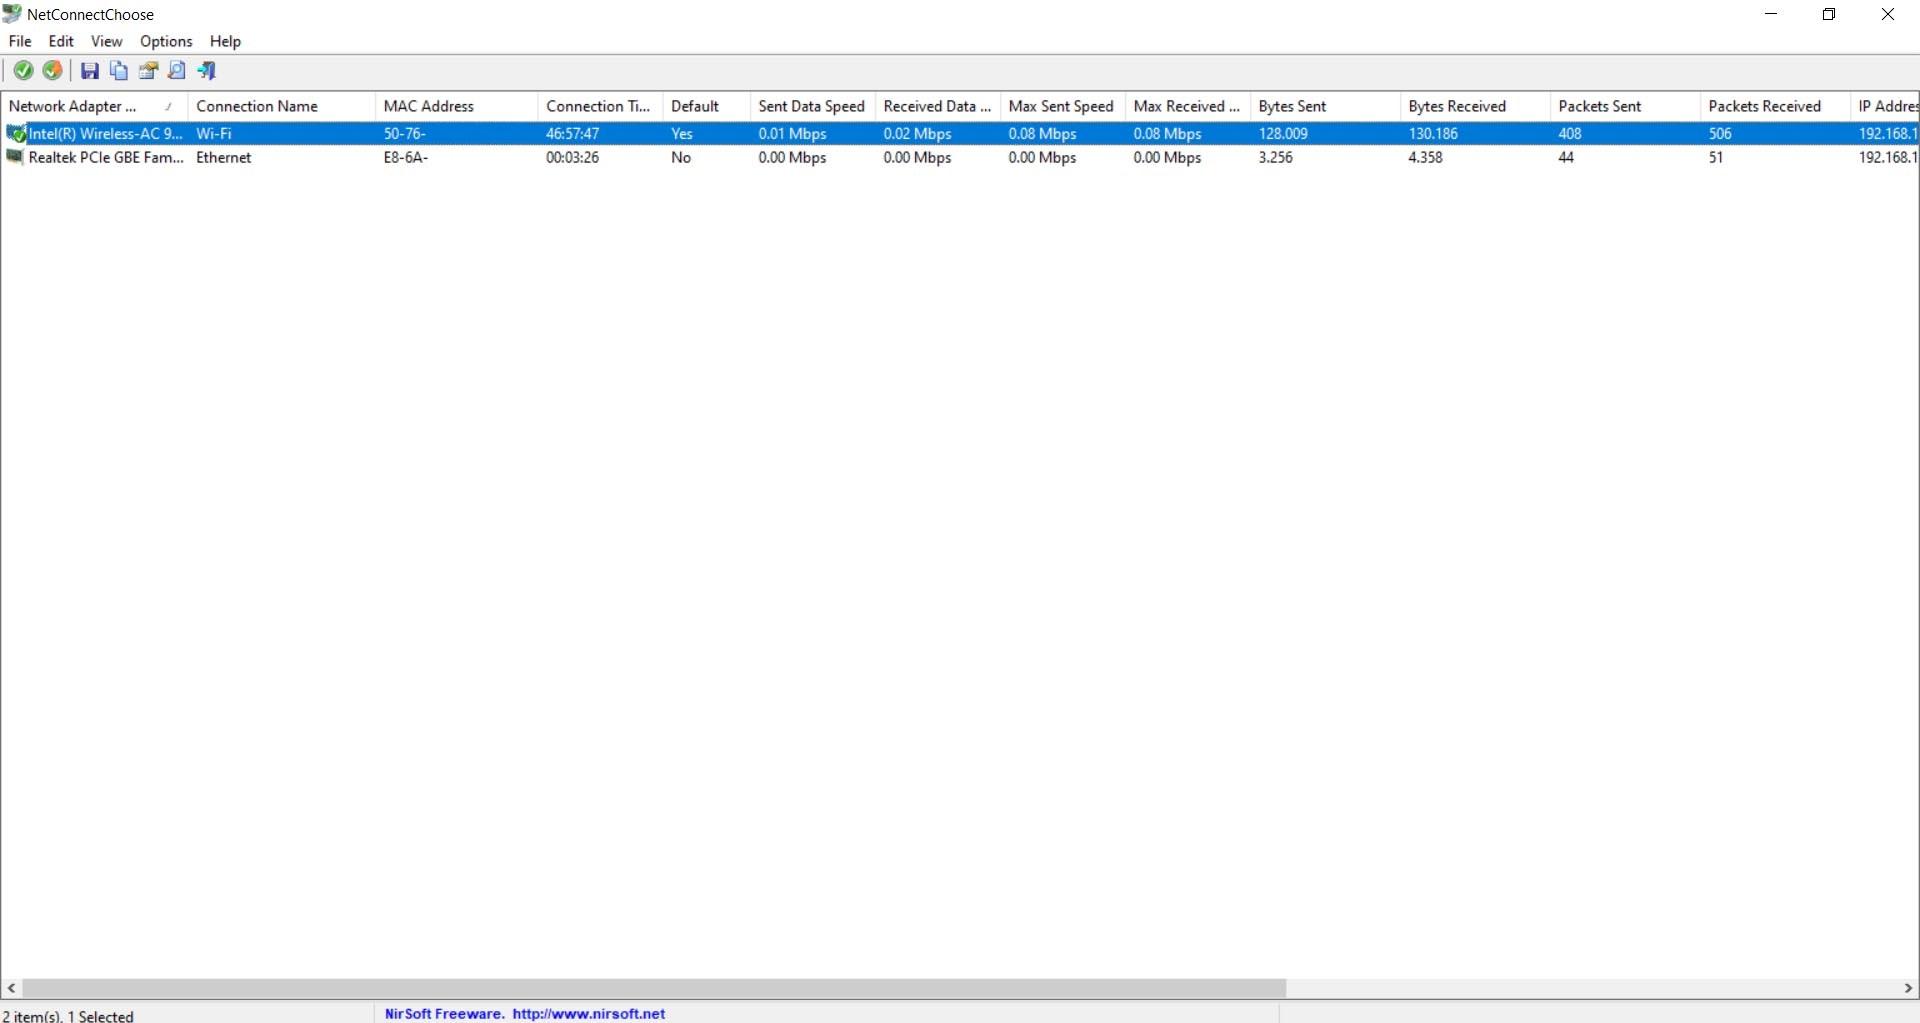Open the Options menu
The width and height of the screenshot is (1920, 1023).
click(166, 41)
